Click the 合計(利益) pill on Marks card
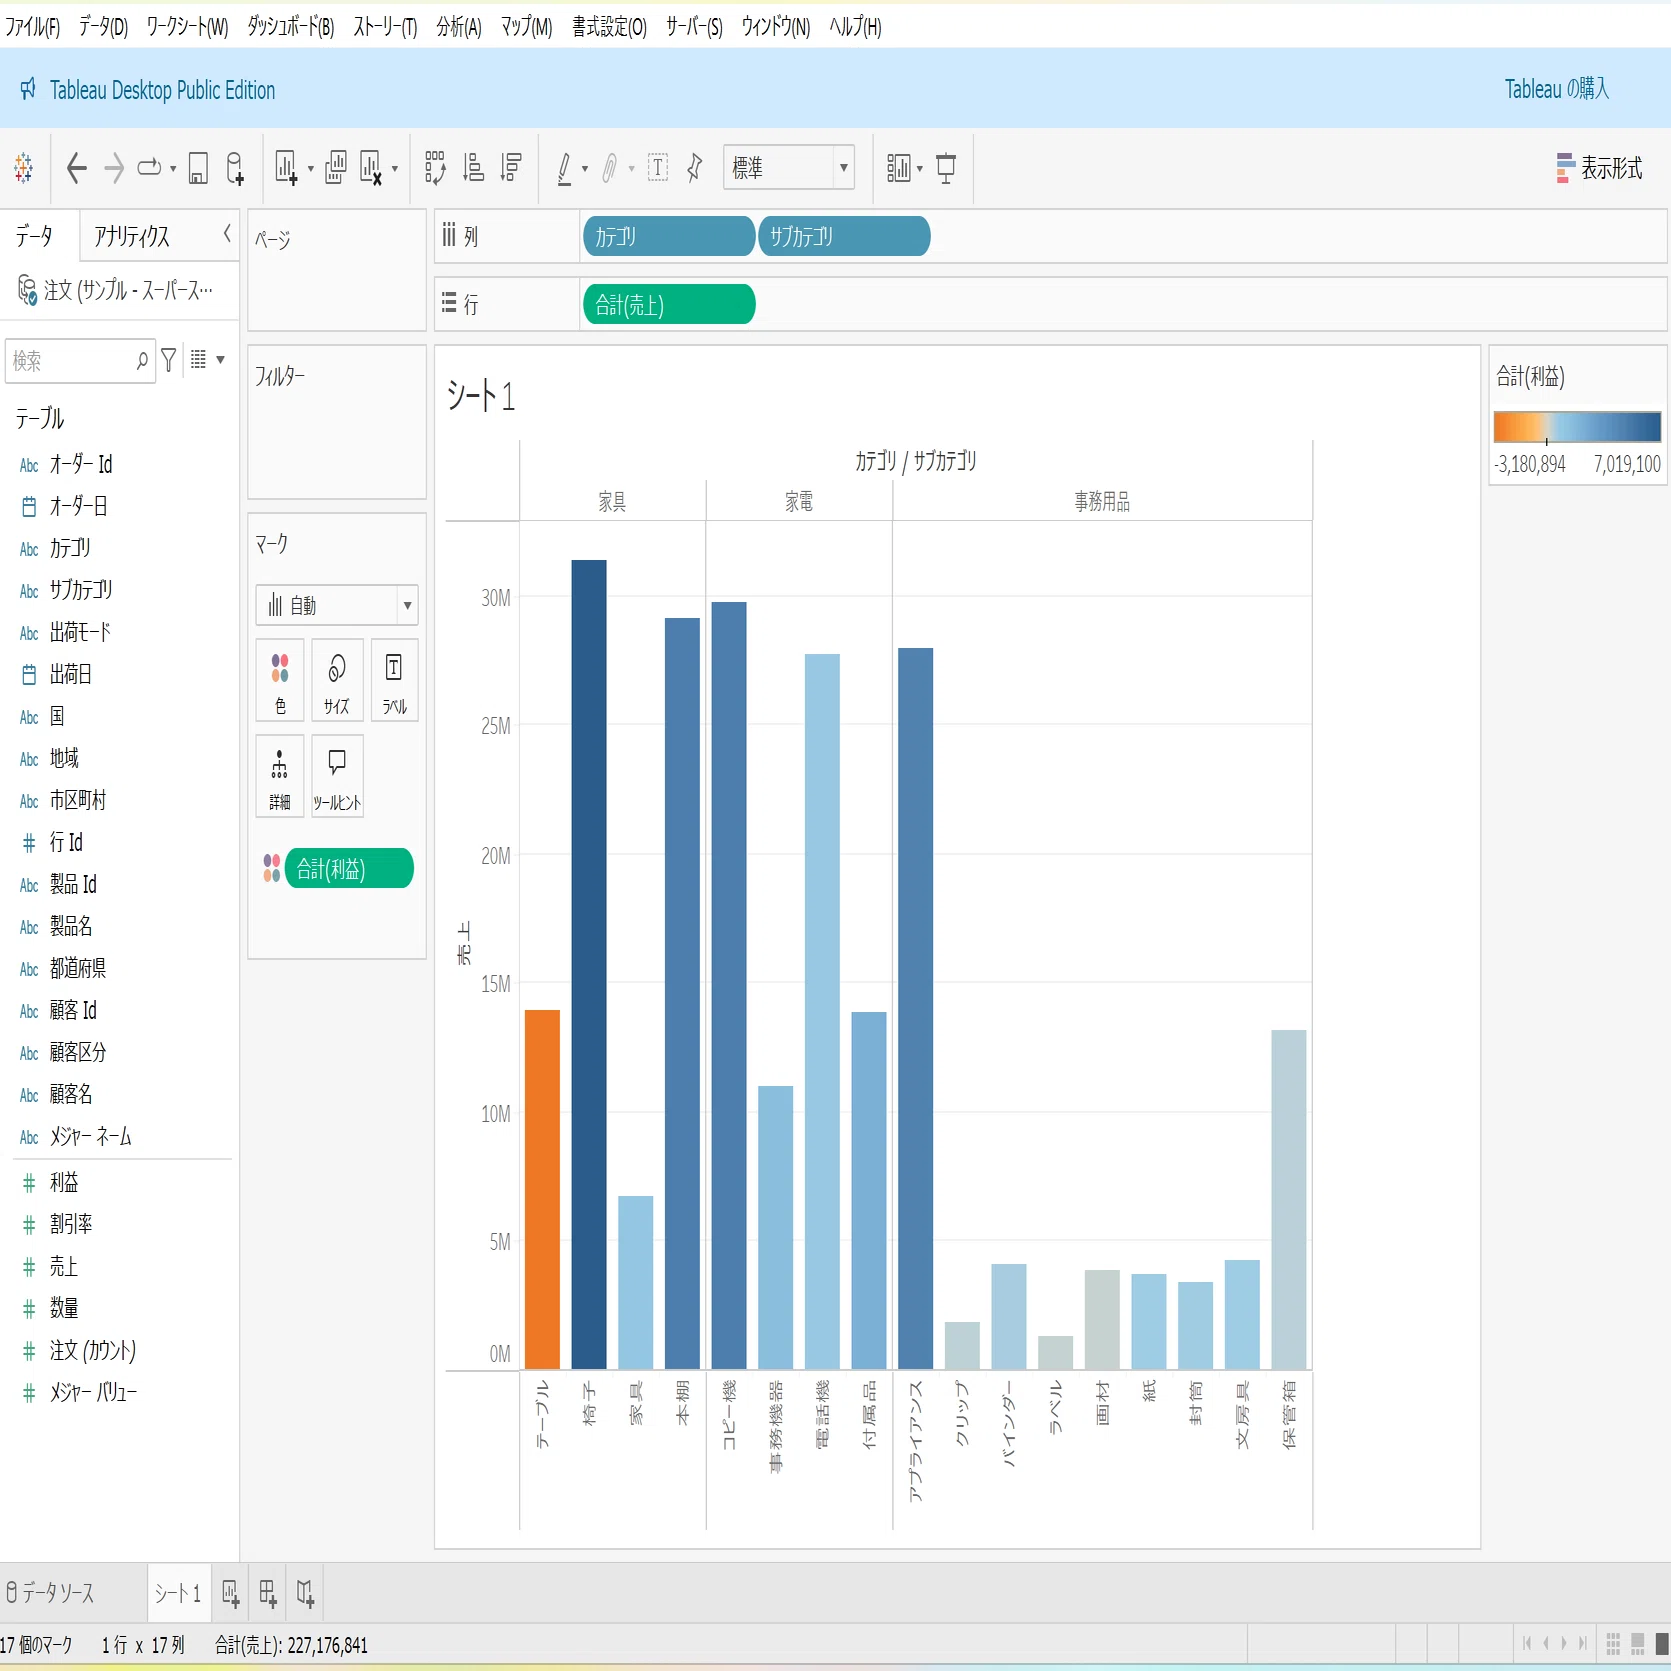The width and height of the screenshot is (1671, 1671). [x=349, y=868]
